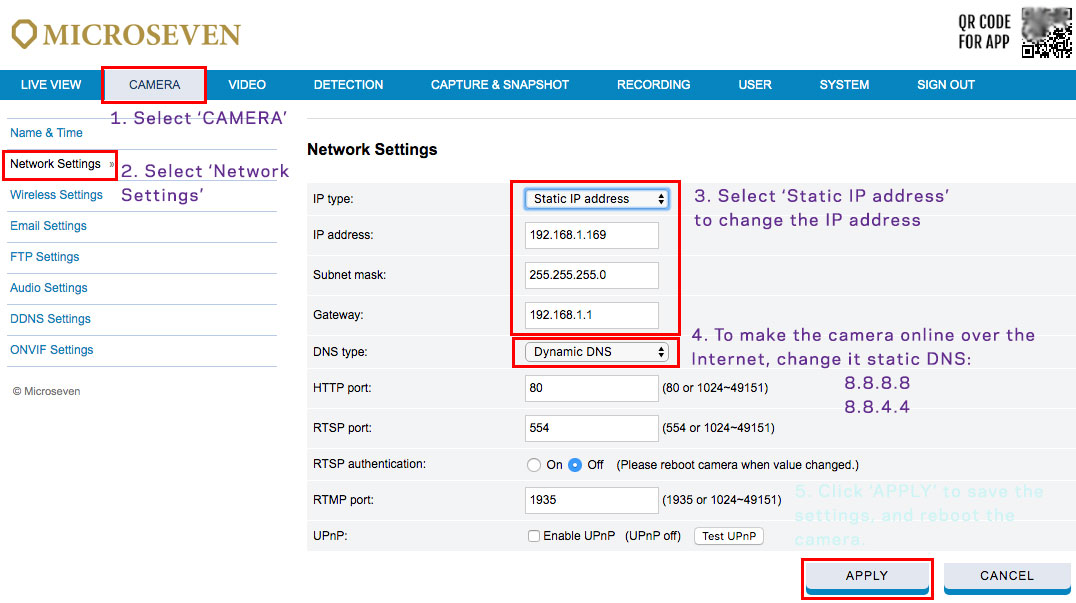The width and height of the screenshot is (1076, 603).
Task: Switch to the LIVE VIEW tab
Action: pyautogui.click(x=51, y=85)
